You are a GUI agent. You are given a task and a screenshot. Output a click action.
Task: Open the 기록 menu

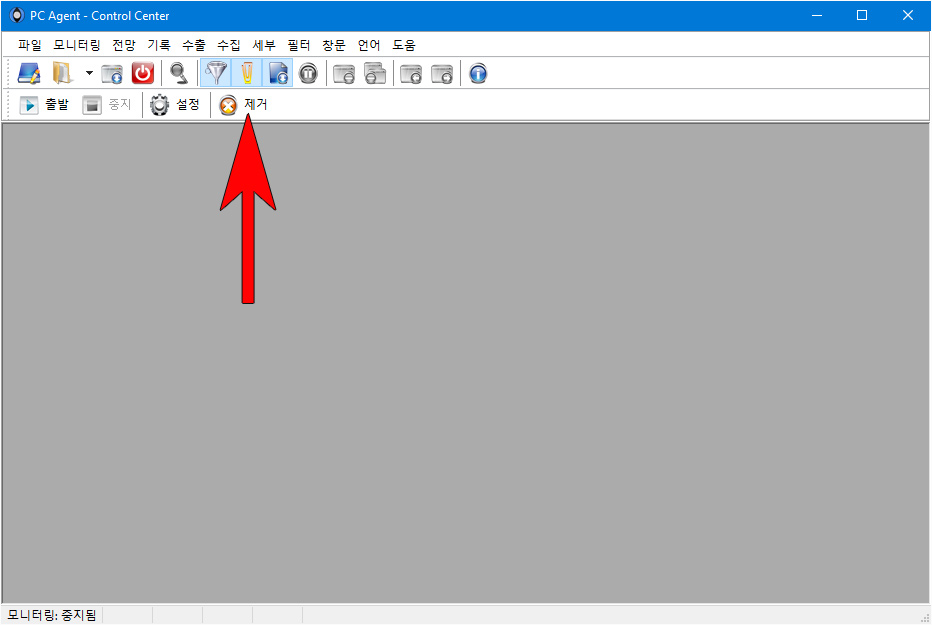(159, 45)
